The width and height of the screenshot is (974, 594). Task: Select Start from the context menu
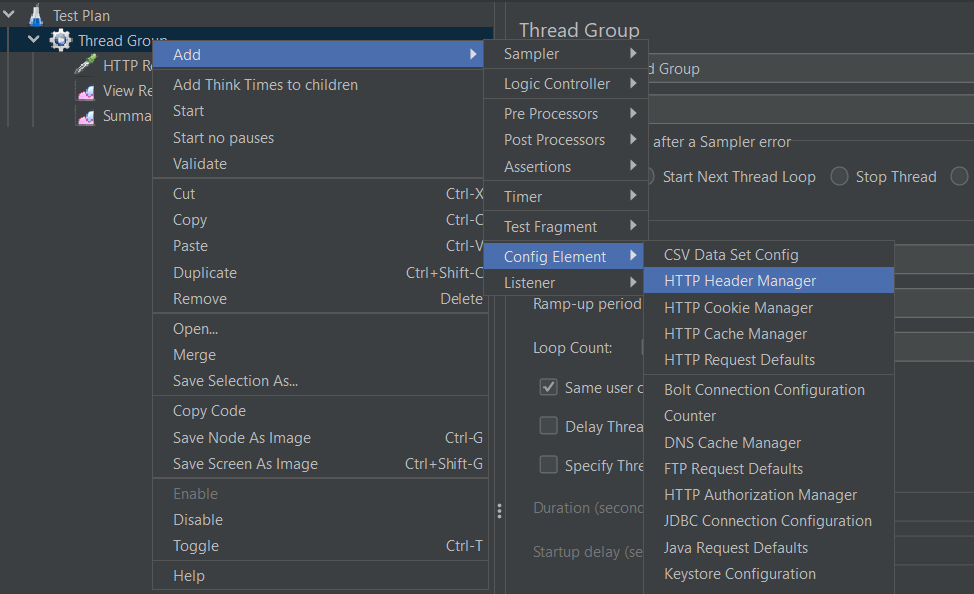tap(318, 111)
